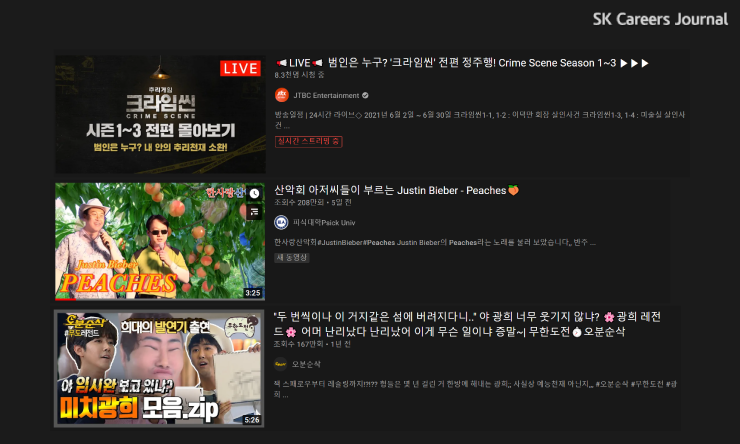Open the JTBC Entertainment channel name
The image size is (740, 444).
click(x=326, y=95)
